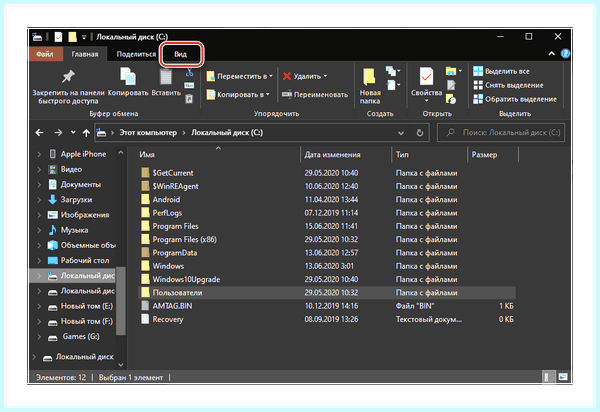Open the Quick Access Toolbar customize dropdown

pos(84,37)
